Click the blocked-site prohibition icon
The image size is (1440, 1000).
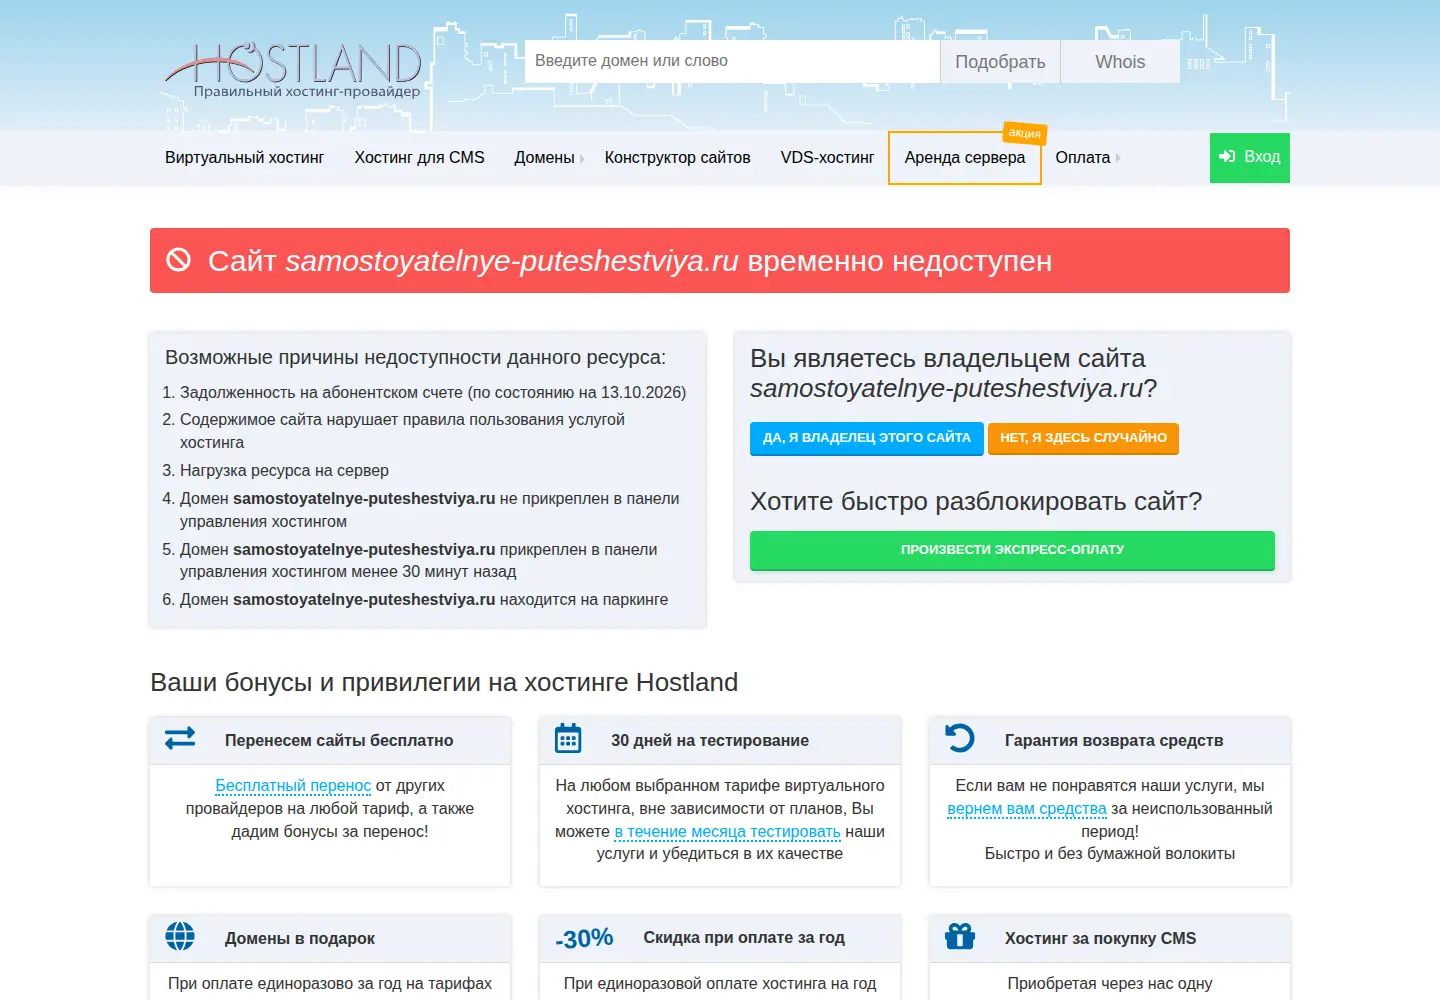point(178,260)
